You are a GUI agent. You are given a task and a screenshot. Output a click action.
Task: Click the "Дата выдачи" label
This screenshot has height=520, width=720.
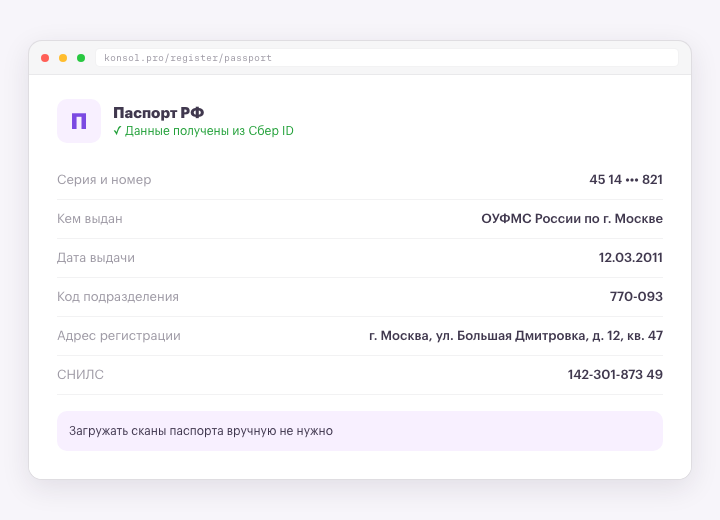[96, 258]
